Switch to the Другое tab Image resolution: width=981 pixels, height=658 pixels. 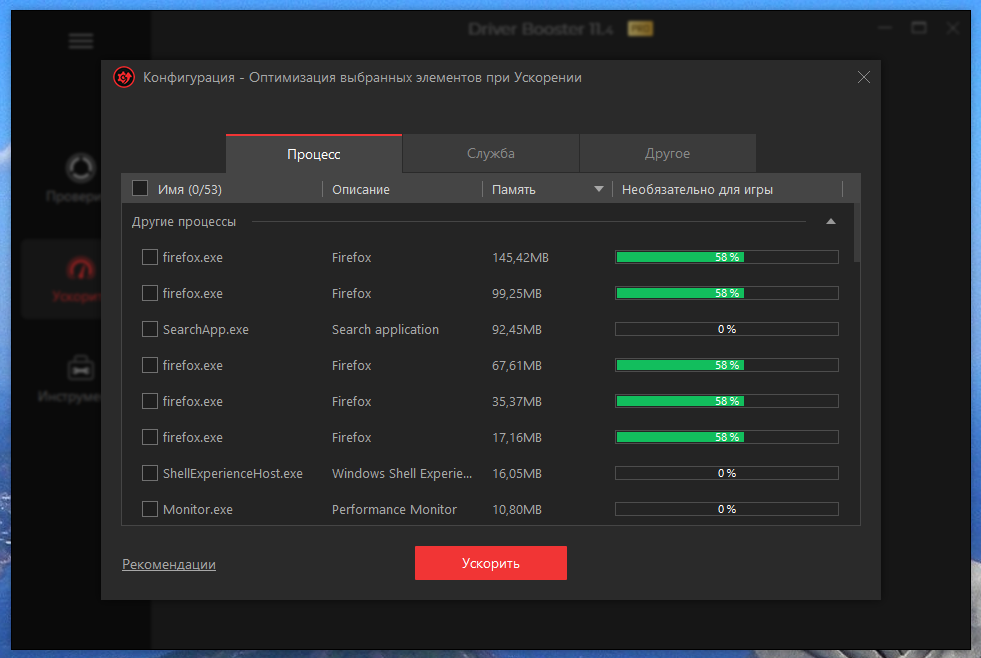[668, 153]
